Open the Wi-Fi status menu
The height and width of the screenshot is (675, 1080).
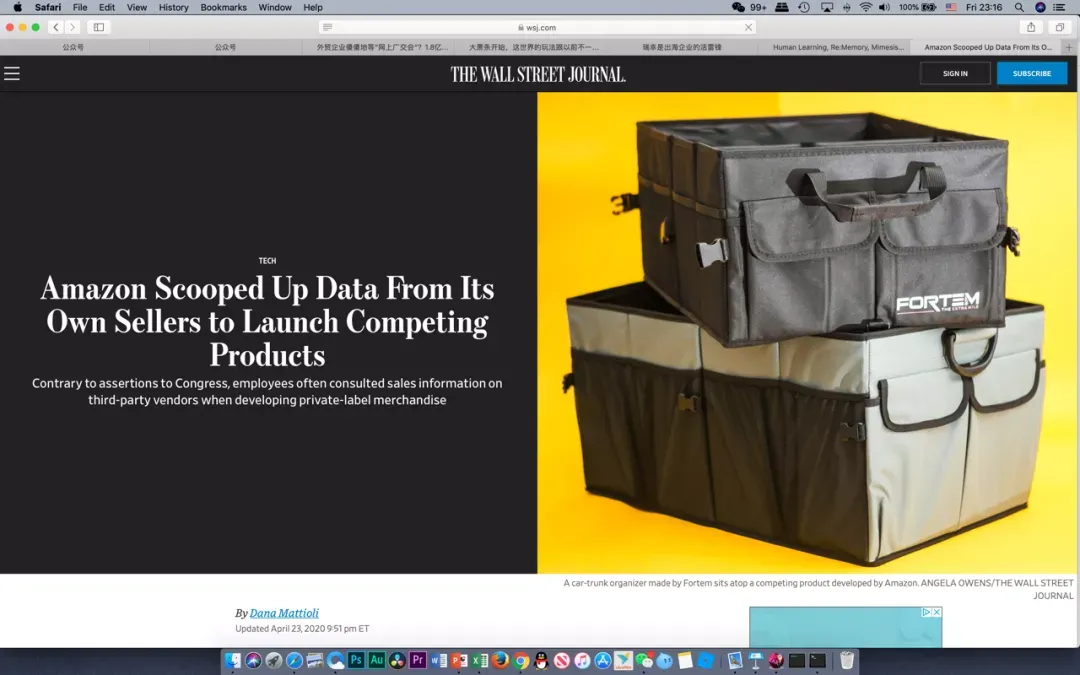pyautogui.click(x=866, y=7)
